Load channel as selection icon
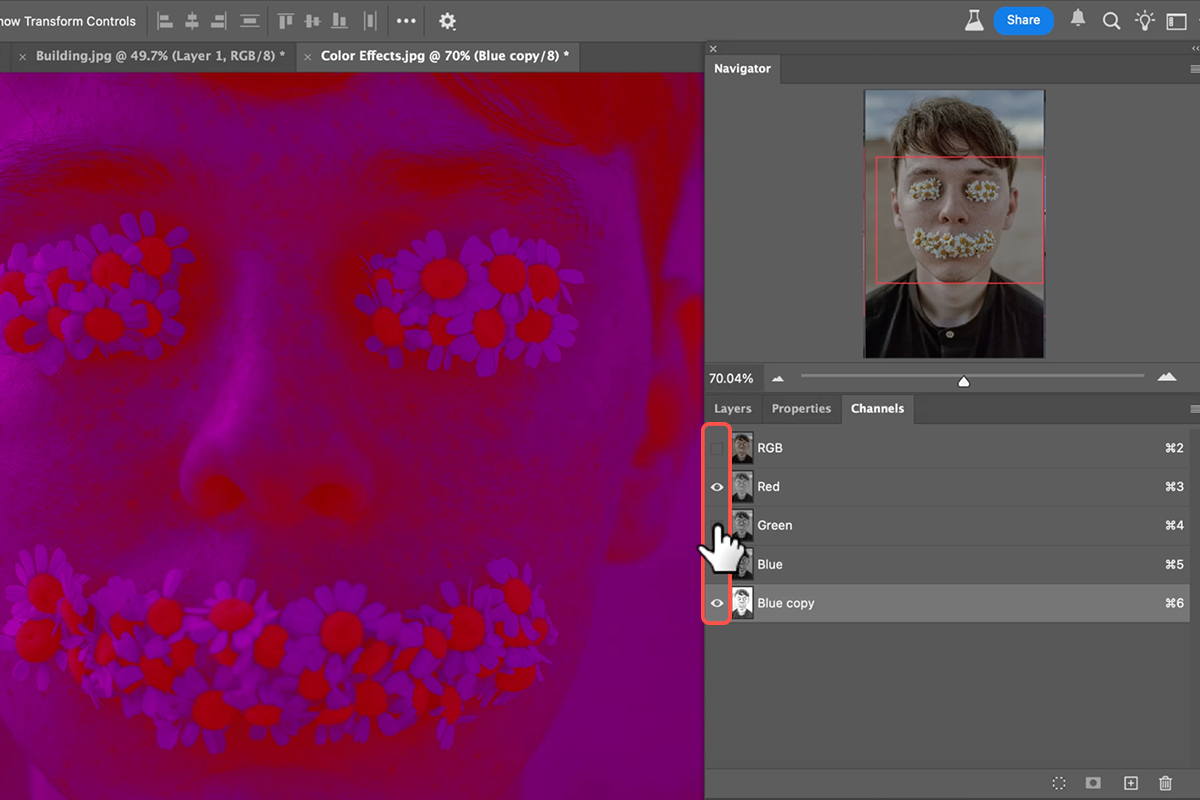Image resolution: width=1200 pixels, height=800 pixels. tap(1059, 783)
